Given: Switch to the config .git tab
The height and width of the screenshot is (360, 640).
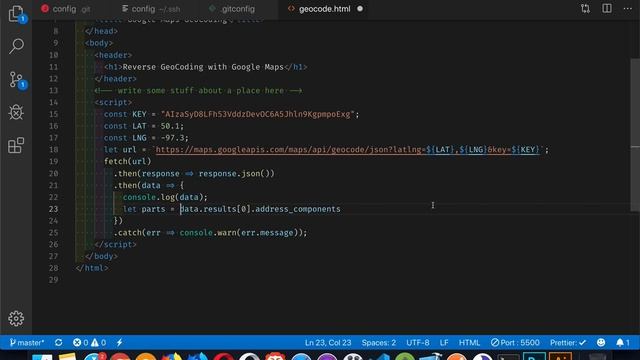Looking at the screenshot, I should pos(66,9).
